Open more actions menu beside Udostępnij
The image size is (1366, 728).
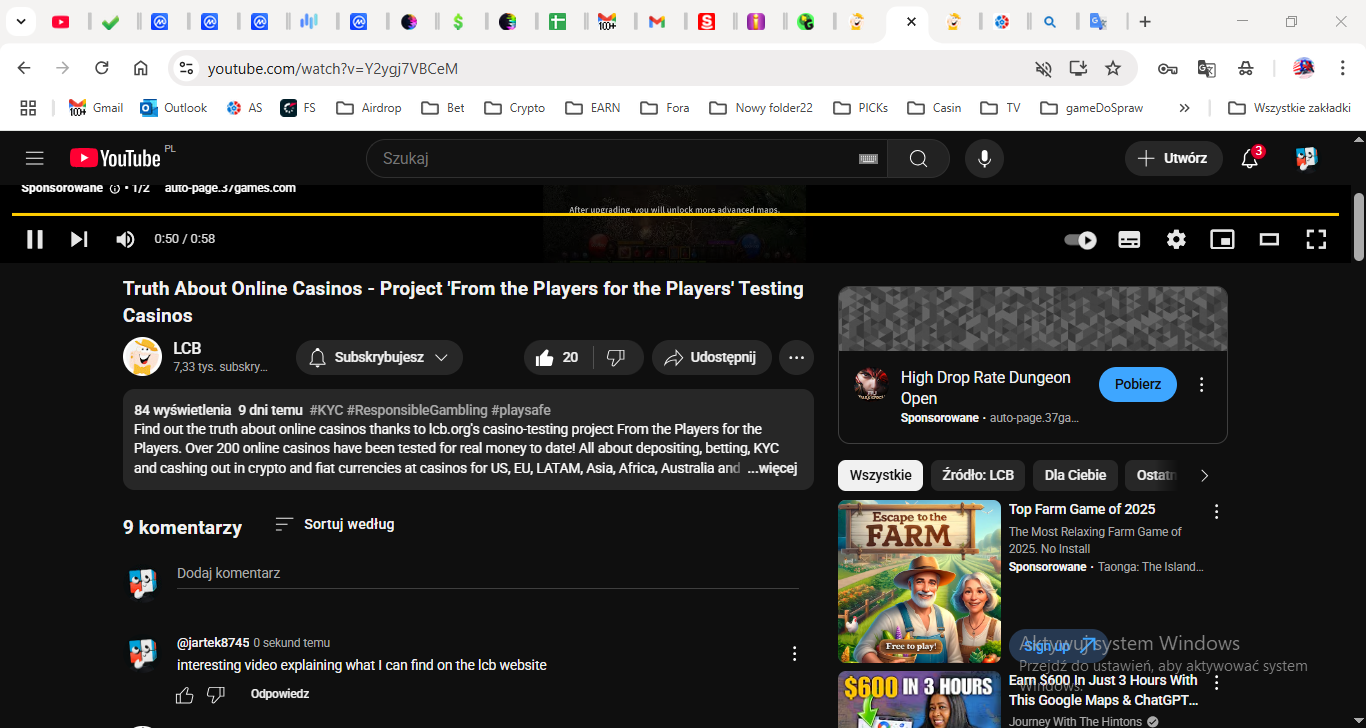pyautogui.click(x=796, y=357)
